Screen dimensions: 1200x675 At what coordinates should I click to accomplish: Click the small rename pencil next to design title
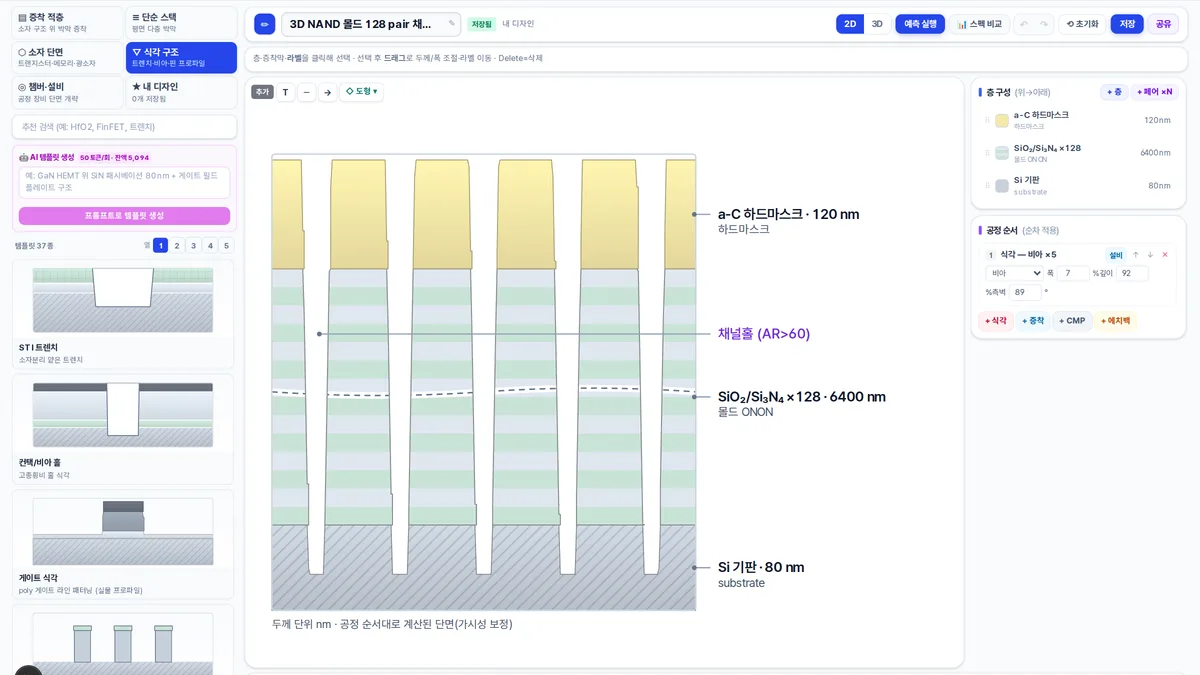[451, 24]
